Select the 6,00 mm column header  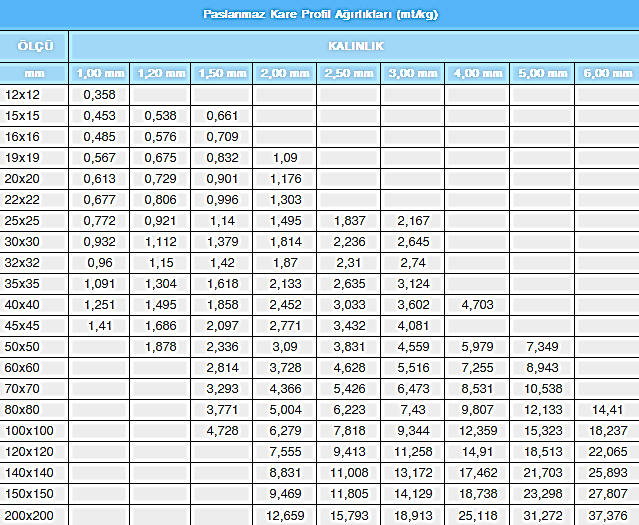(606, 73)
